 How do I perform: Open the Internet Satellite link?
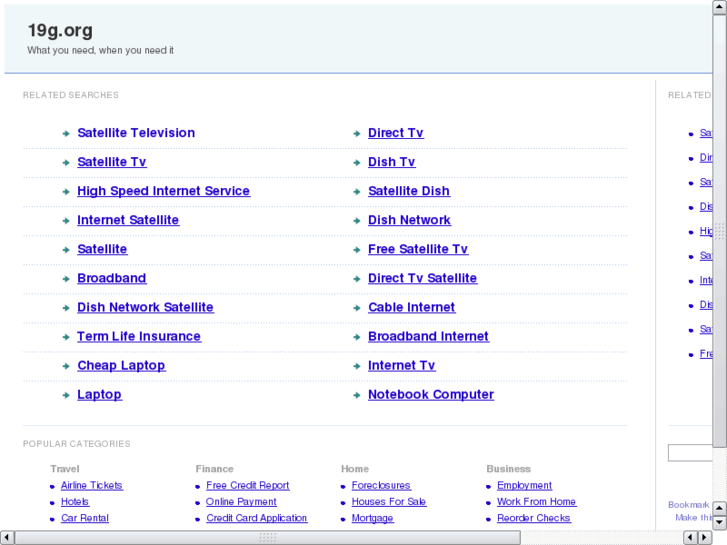[x=128, y=220]
